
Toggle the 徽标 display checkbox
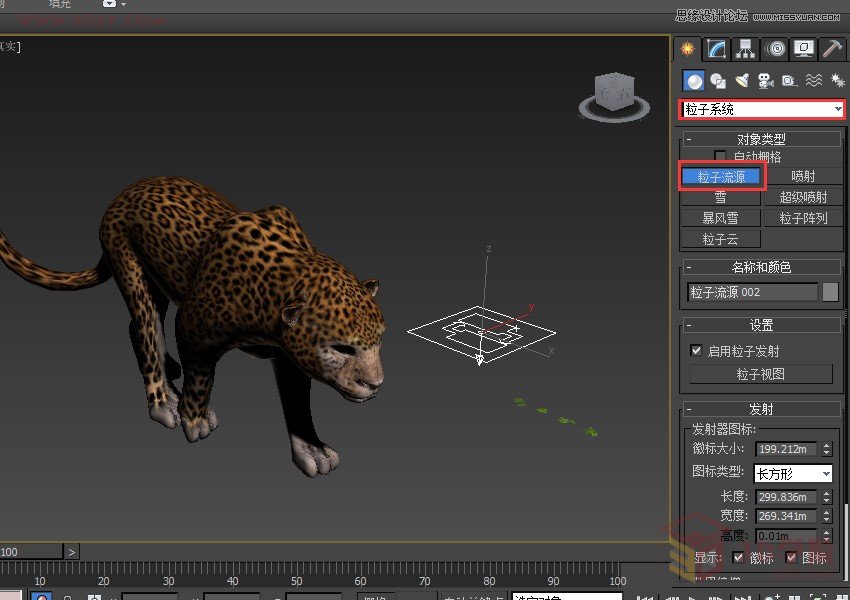739,557
